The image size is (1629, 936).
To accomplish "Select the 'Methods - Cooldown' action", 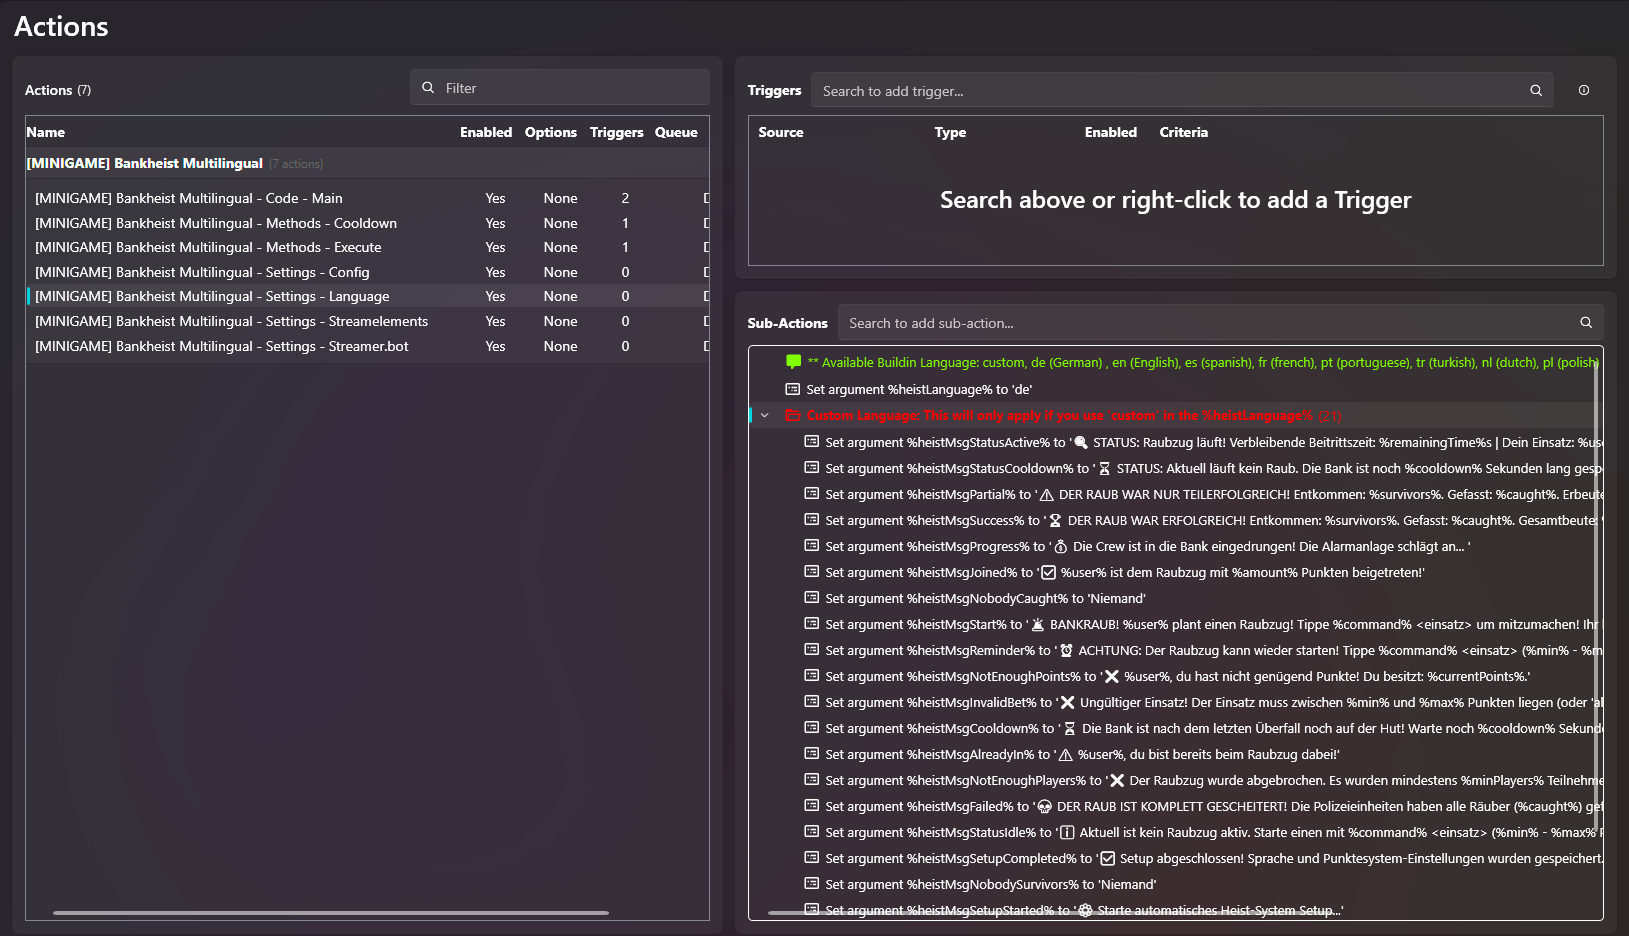I will coord(367,223).
